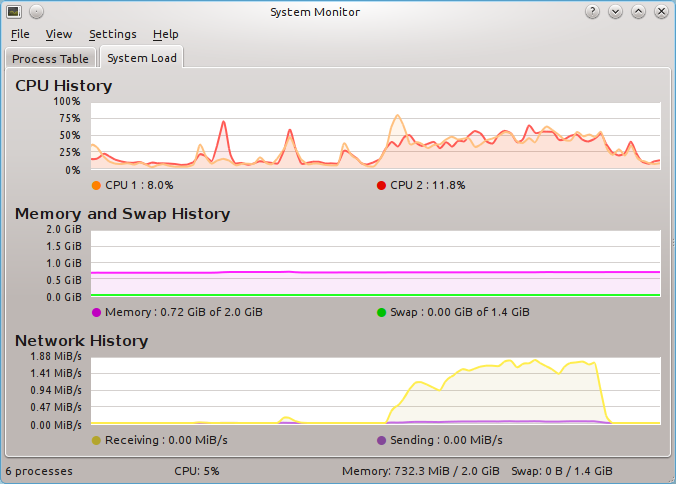
Task: Select the System Load tab
Action: (x=142, y=58)
